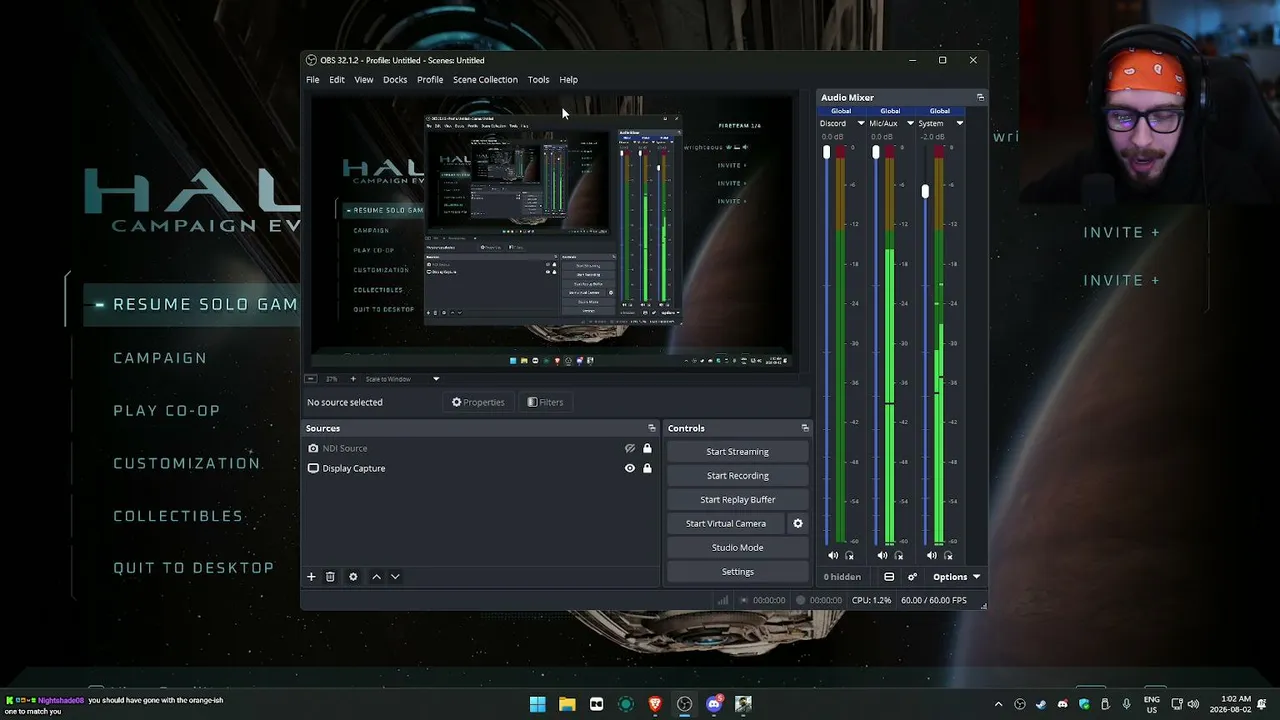Open the View menu
Image resolution: width=1280 pixels, height=720 pixels.
point(364,80)
